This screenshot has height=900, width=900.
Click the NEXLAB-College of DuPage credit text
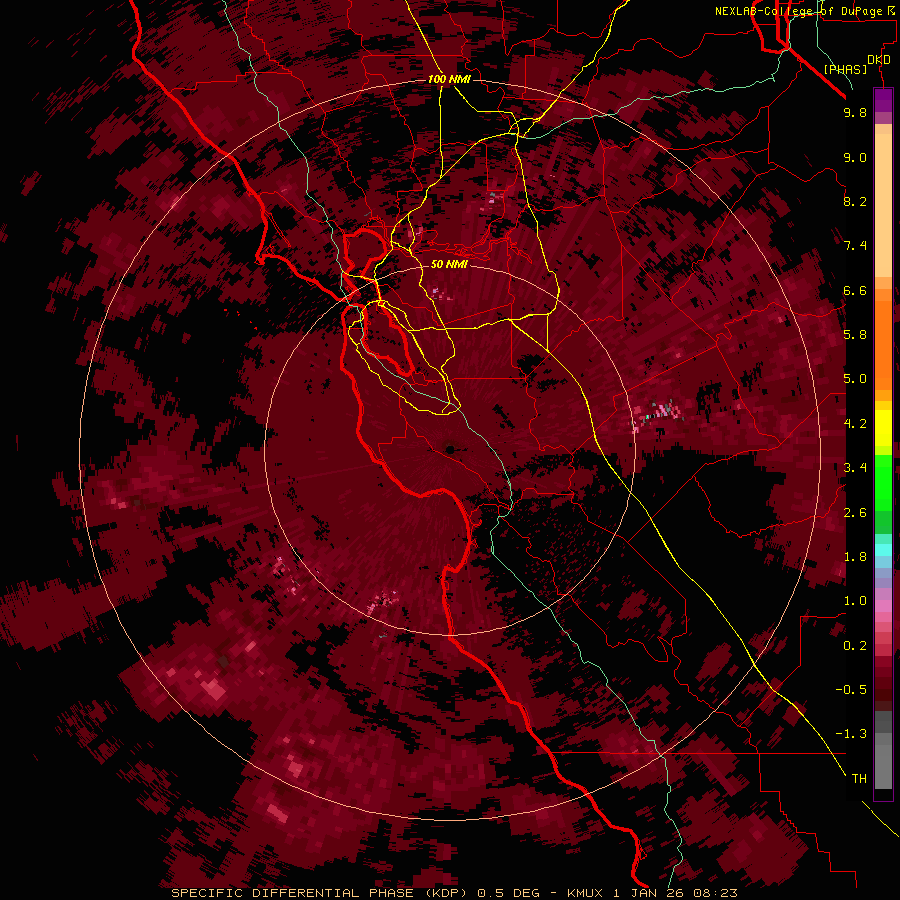tap(801, 11)
